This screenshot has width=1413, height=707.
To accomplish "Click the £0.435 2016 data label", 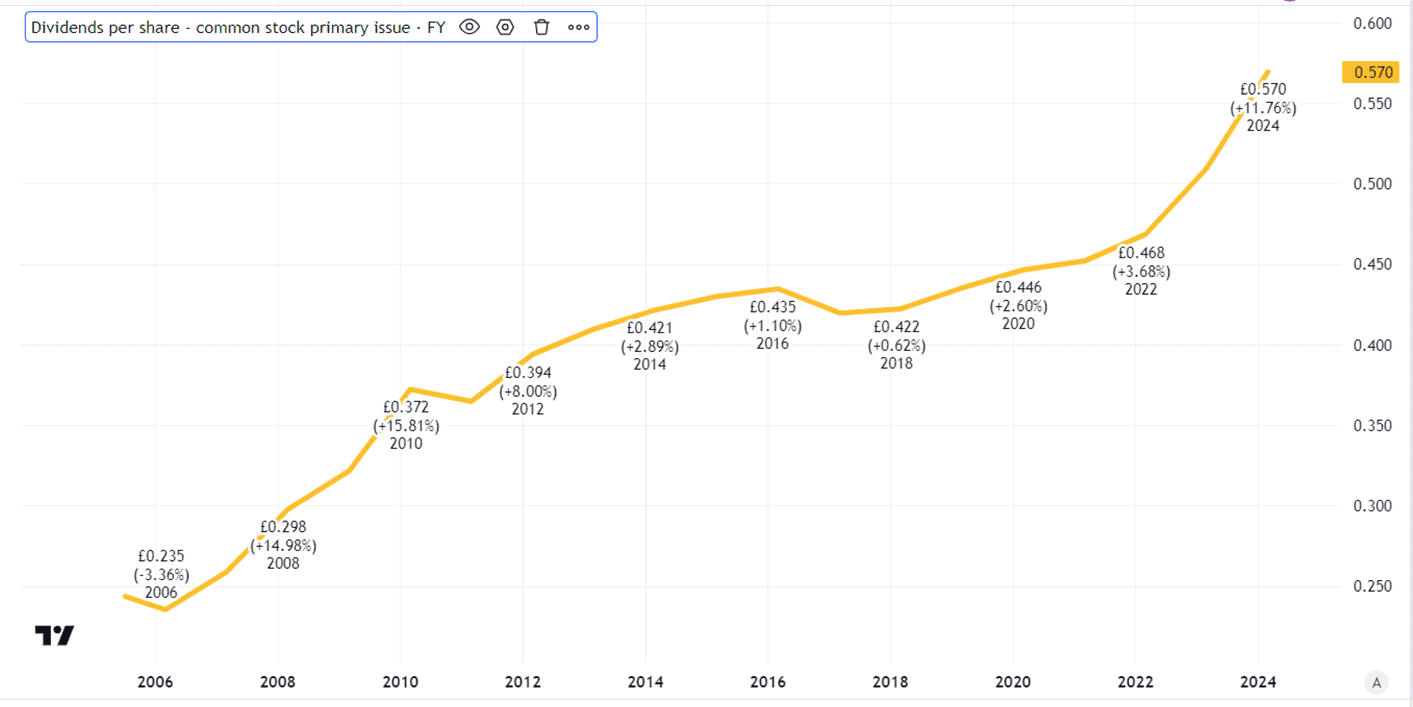I will click(772, 325).
